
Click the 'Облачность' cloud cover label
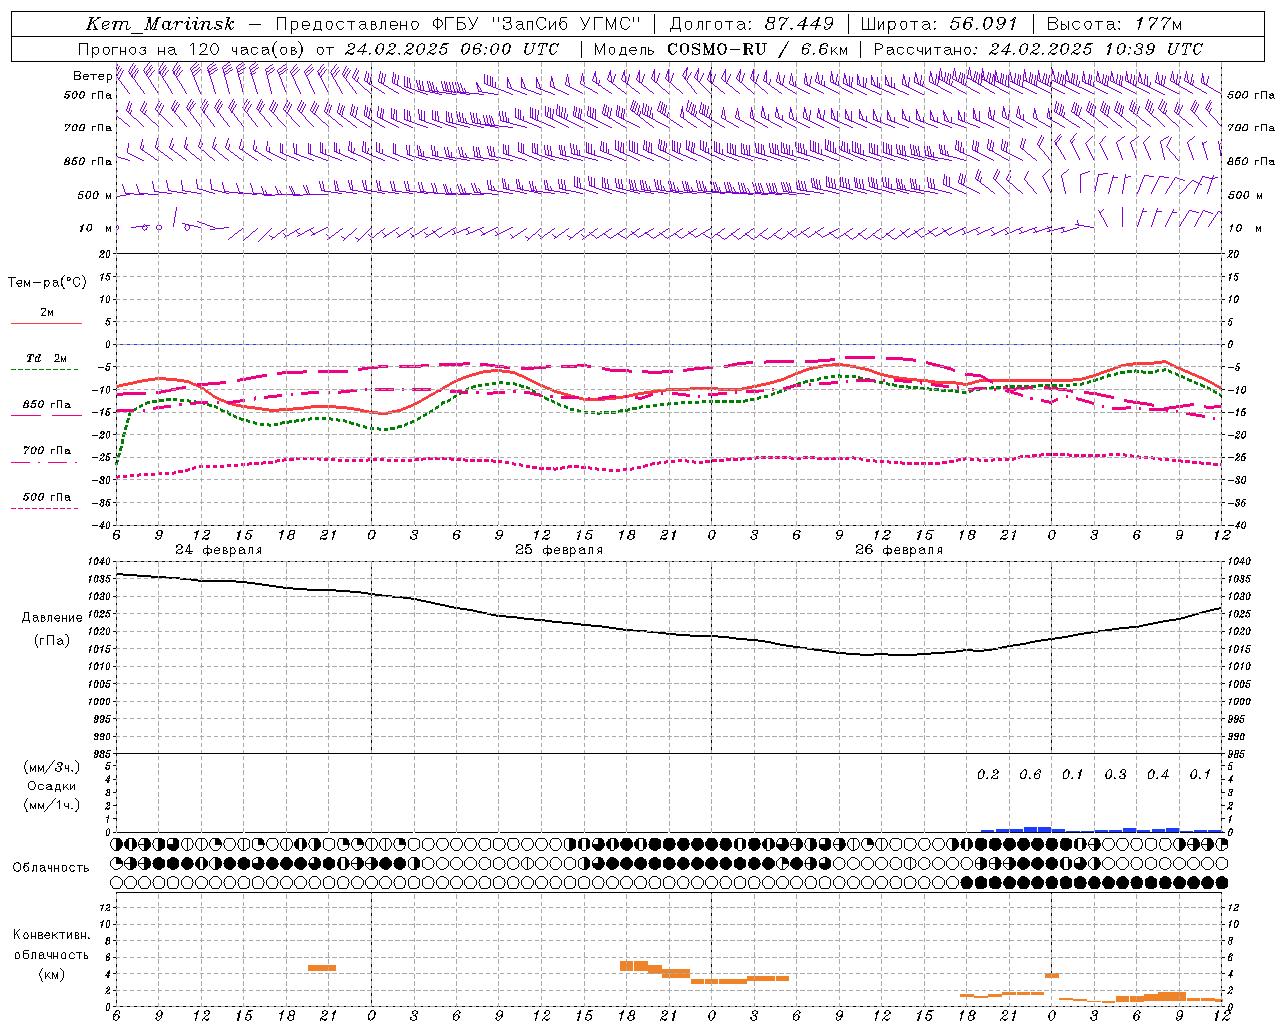(51, 868)
